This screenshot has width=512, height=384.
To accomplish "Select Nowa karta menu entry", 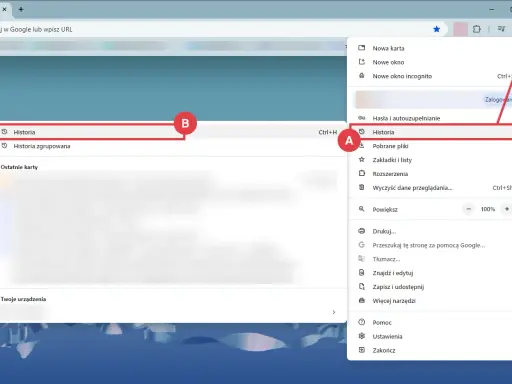I will pyautogui.click(x=430, y=48).
